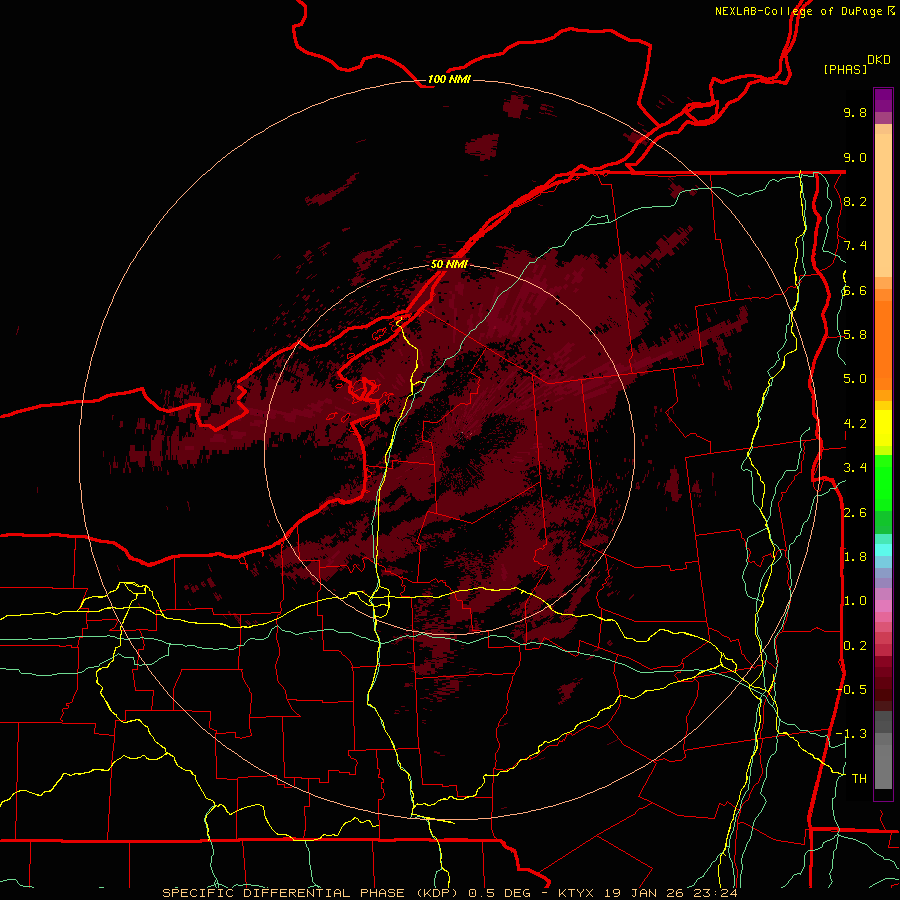Image resolution: width=900 pixels, height=900 pixels.
Task: Pick the 3.4 label on the legend
Action: [x=855, y=468]
